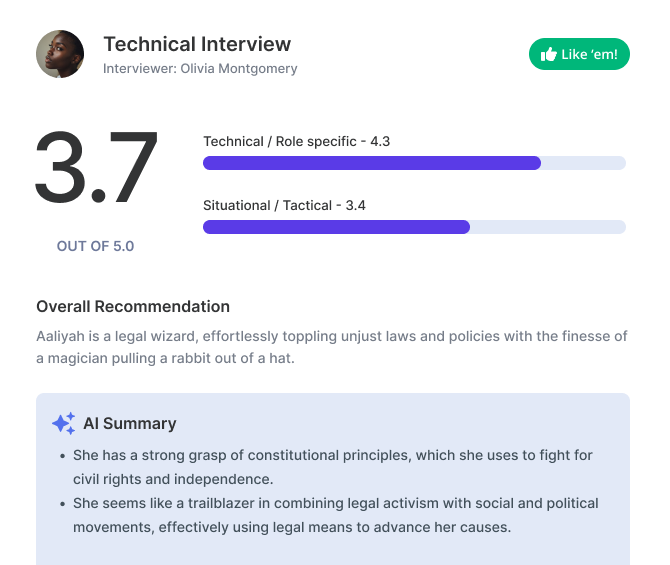The image size is (670, 565).
Task: Select the Technical Interview title
Action: (197, 44)
